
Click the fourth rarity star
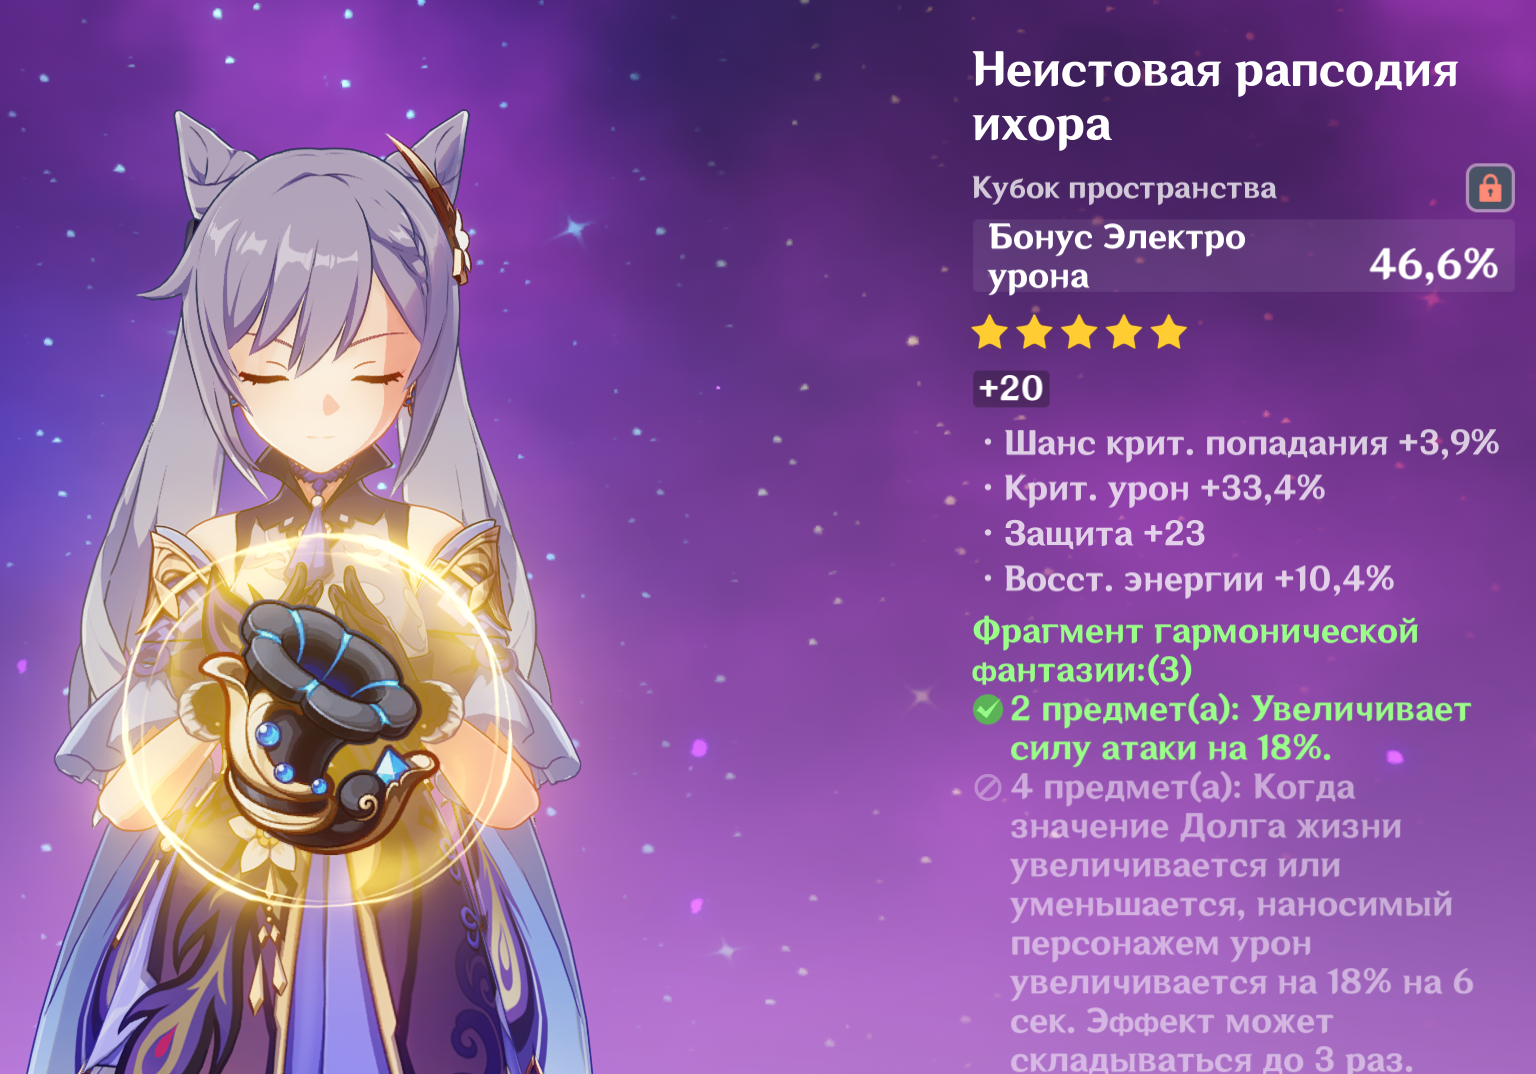[x=1124, y=333]
